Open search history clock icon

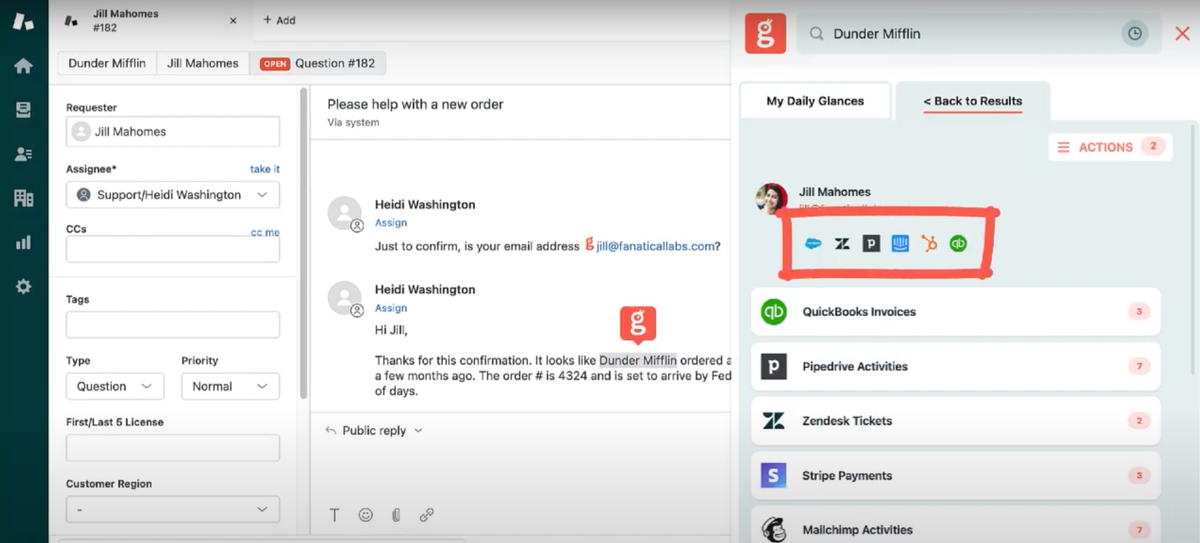[1134, 34]
